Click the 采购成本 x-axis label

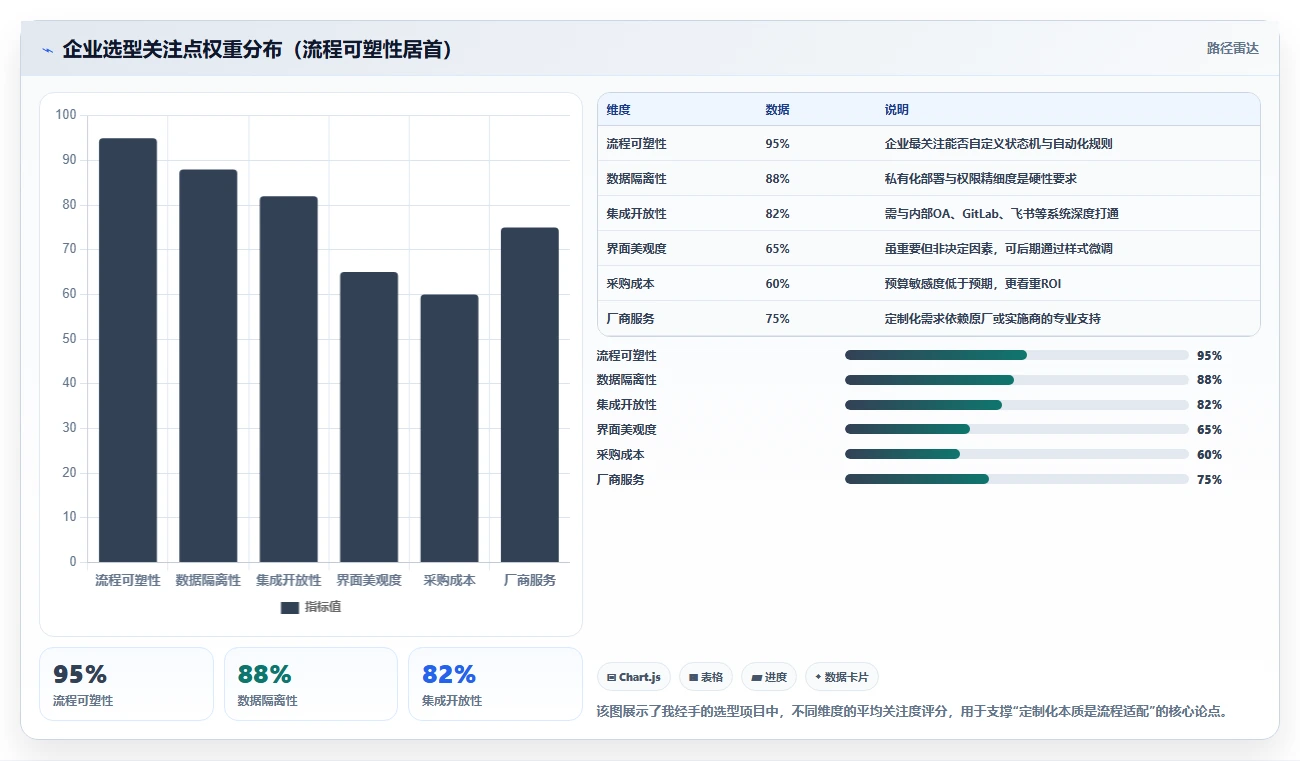449,580
